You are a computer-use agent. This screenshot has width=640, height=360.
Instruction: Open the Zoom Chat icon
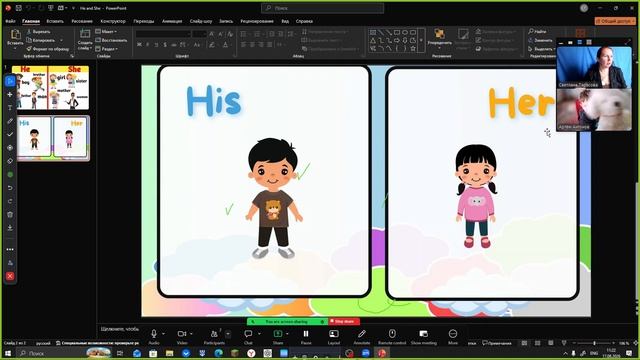coord(248,334)
